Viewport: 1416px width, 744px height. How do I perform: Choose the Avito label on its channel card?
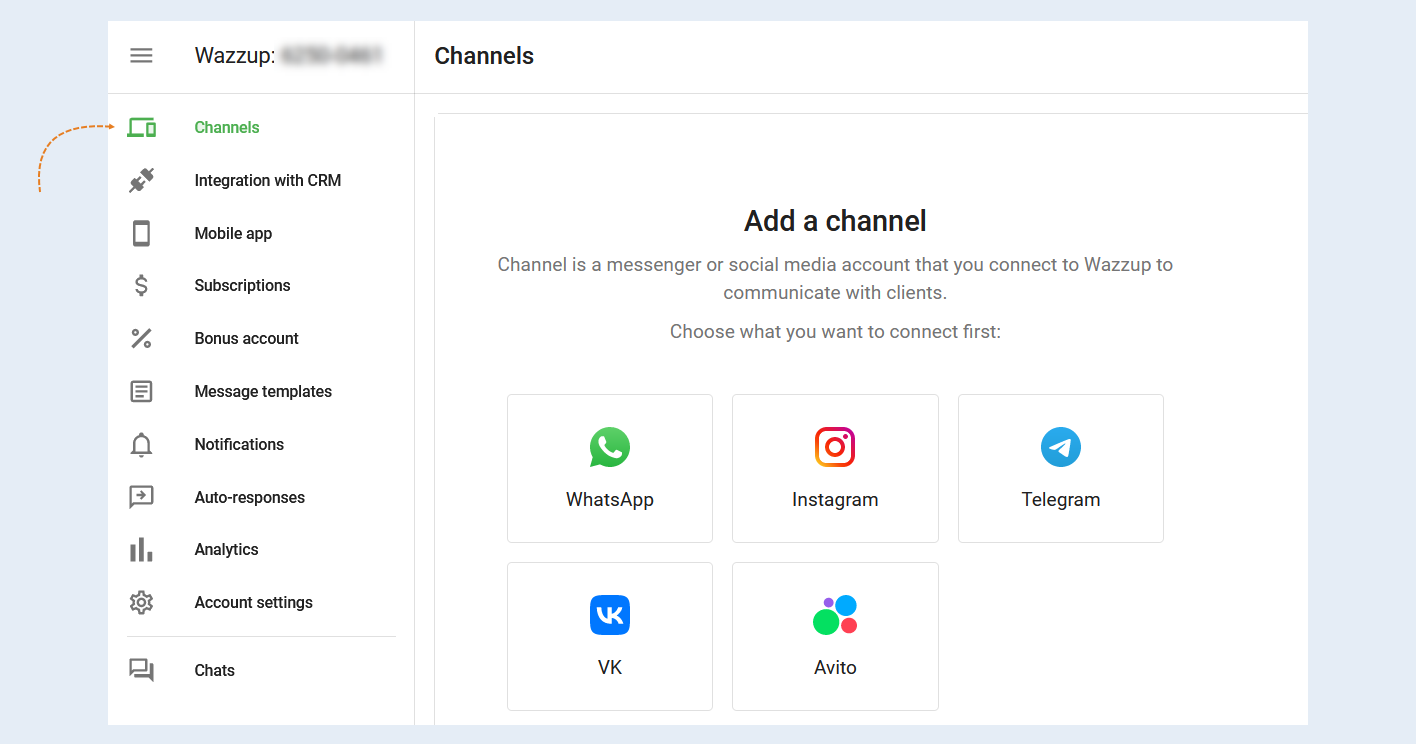(835, 668)
